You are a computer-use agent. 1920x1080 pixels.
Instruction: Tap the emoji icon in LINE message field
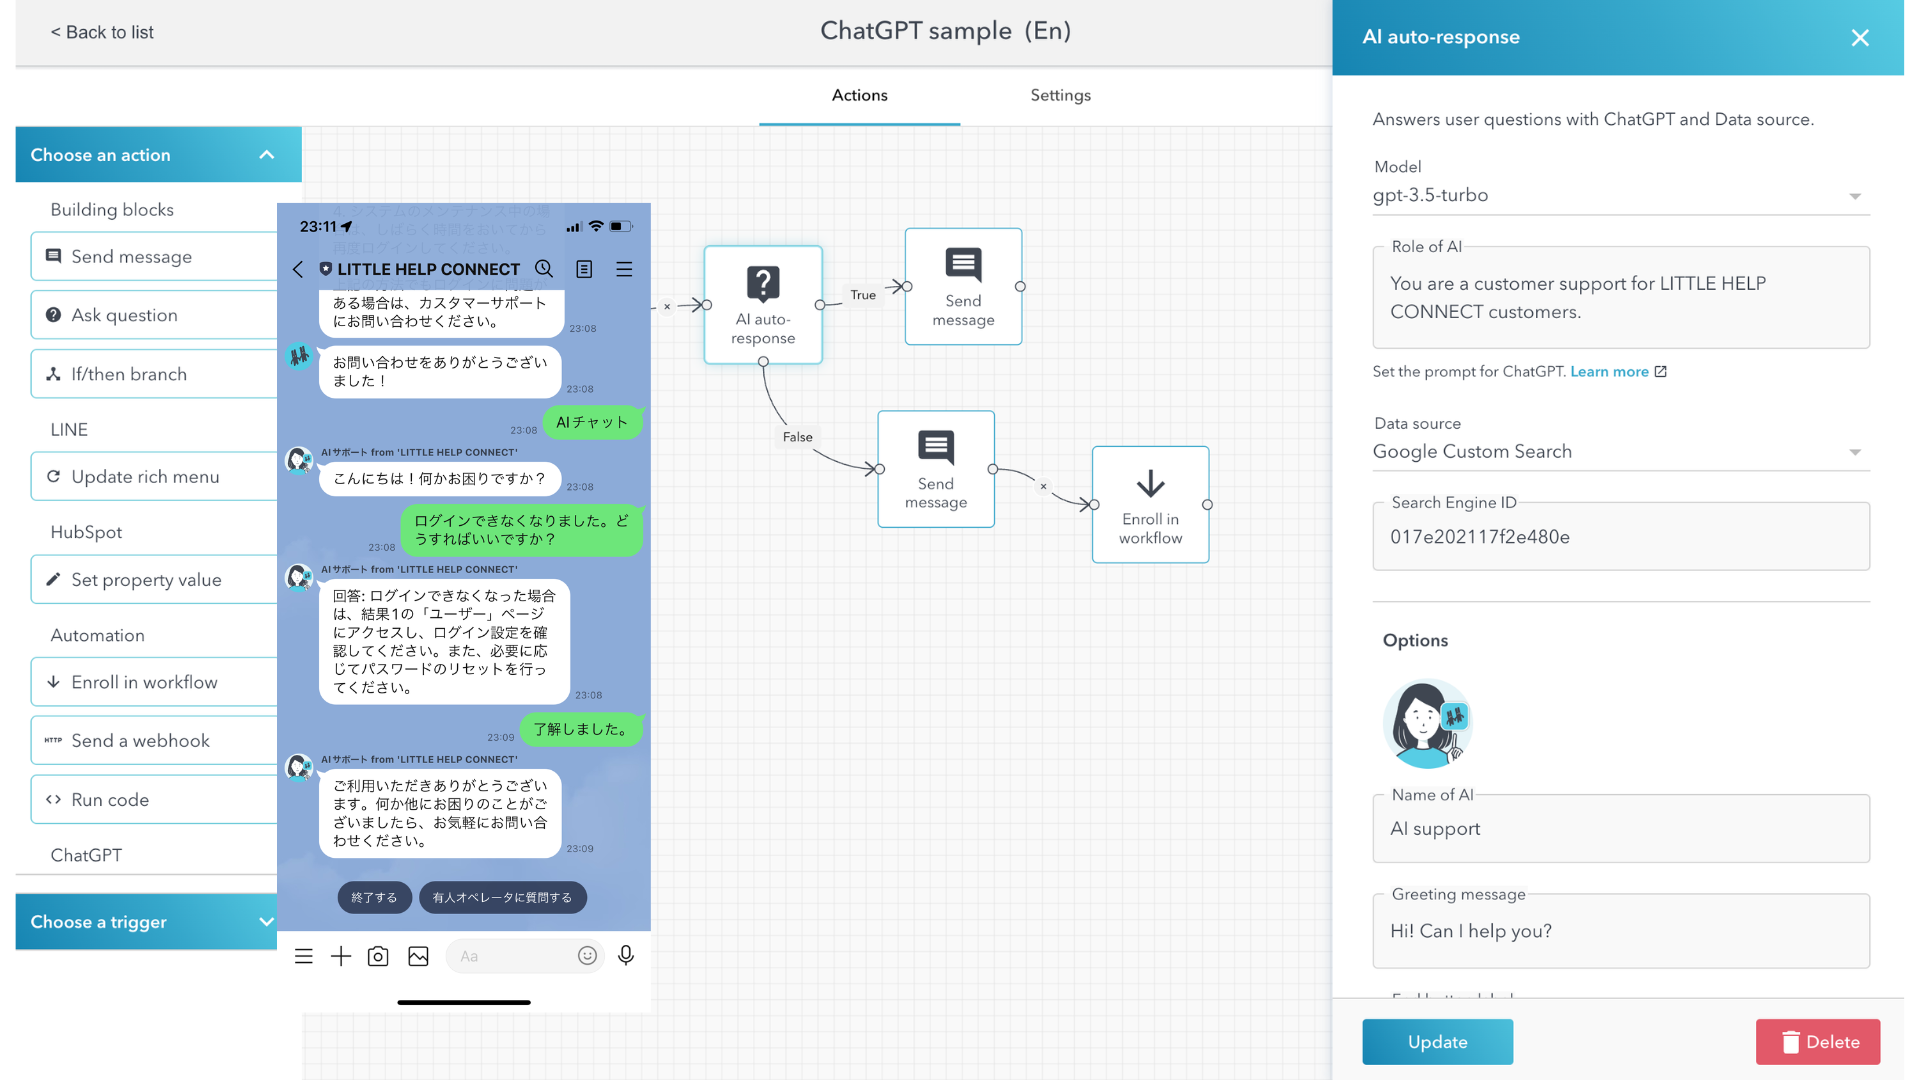tap(587, 956)
